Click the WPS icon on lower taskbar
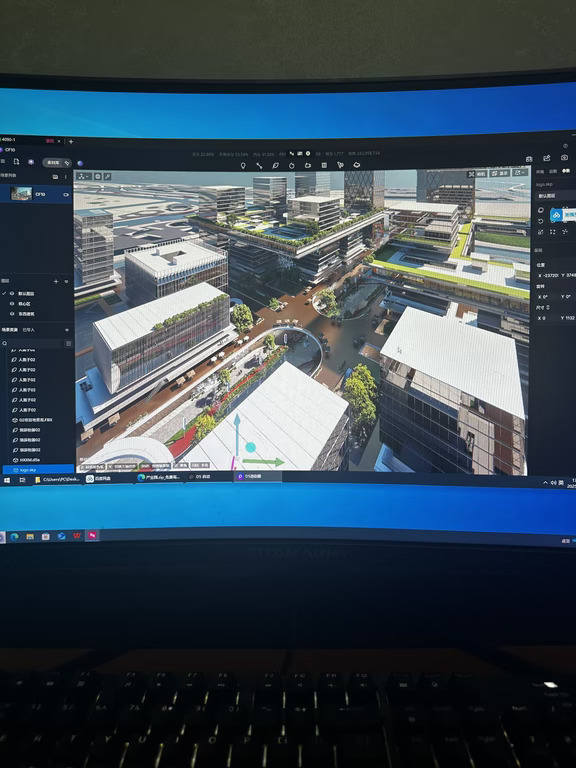This screenshot has width=576, height=768. pyautogui.click(x=76, y=536)
